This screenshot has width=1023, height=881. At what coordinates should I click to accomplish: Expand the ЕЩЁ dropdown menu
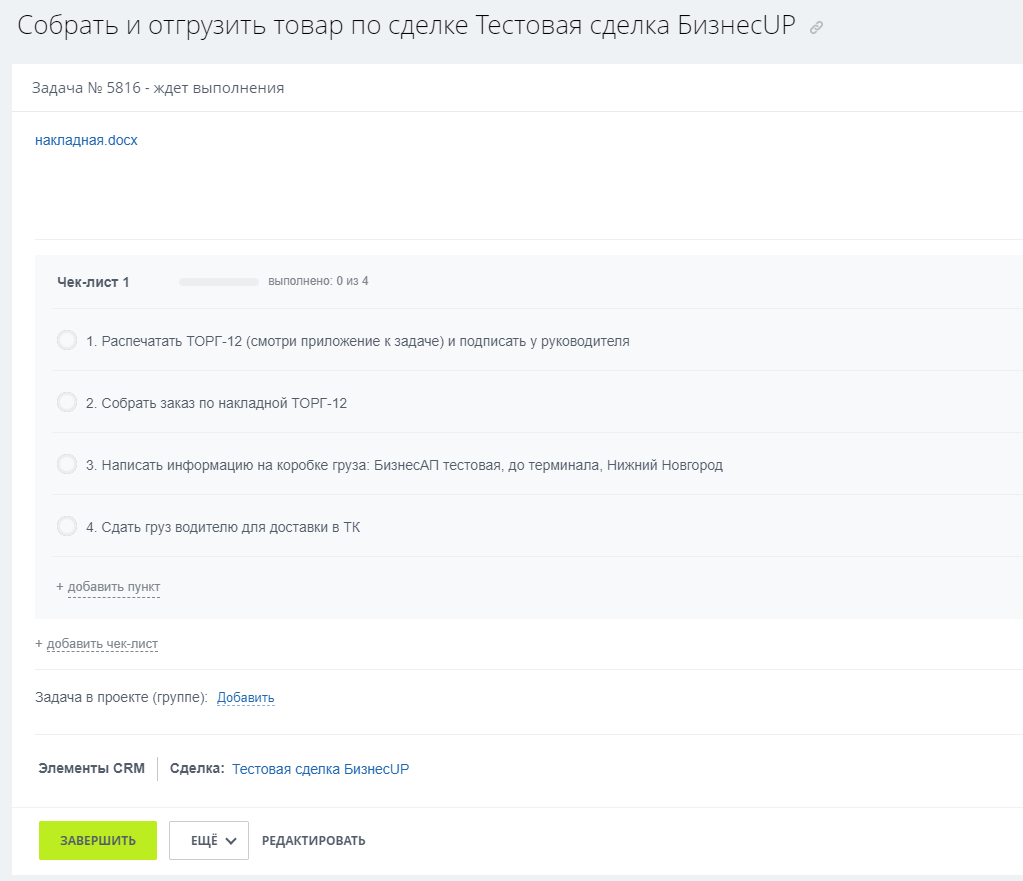pos(208,841)
